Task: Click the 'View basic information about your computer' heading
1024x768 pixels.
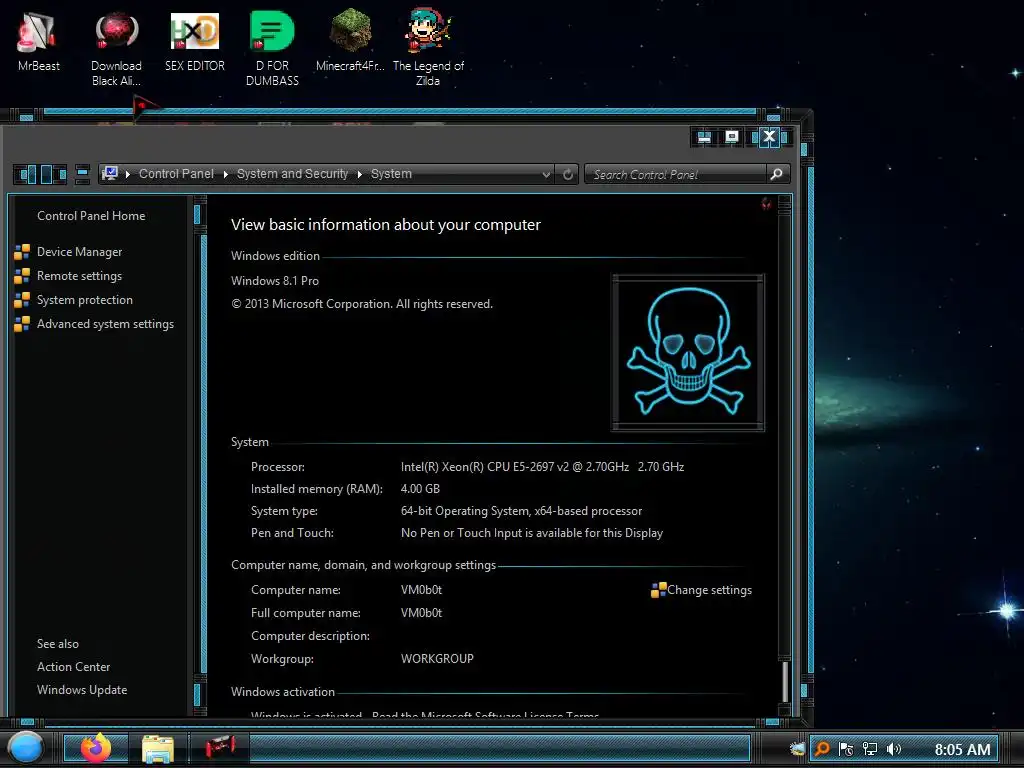Action: click(385, 225)
